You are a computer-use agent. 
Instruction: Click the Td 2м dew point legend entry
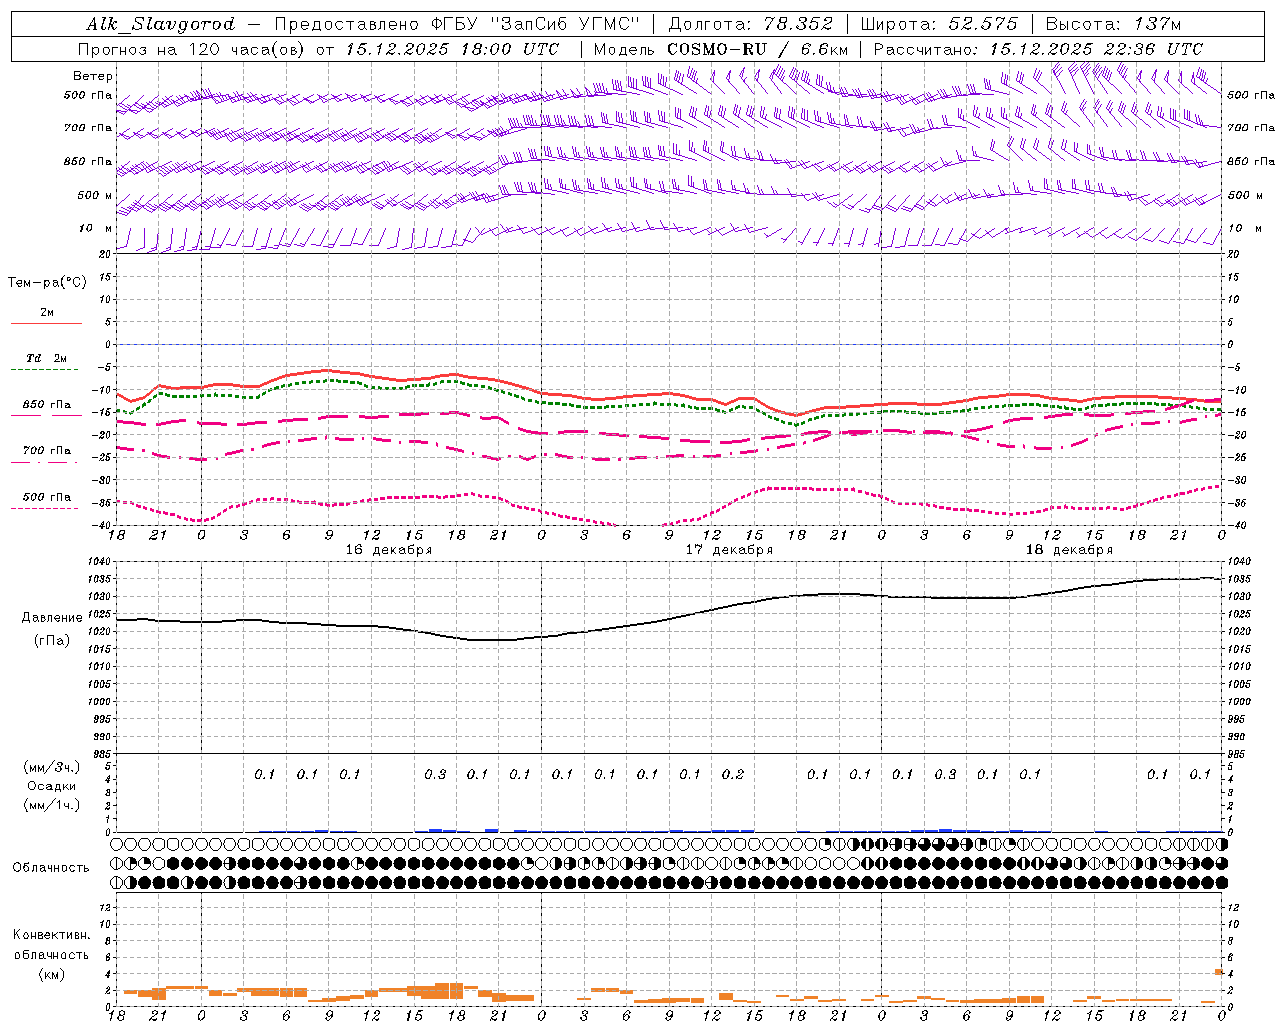47,358
